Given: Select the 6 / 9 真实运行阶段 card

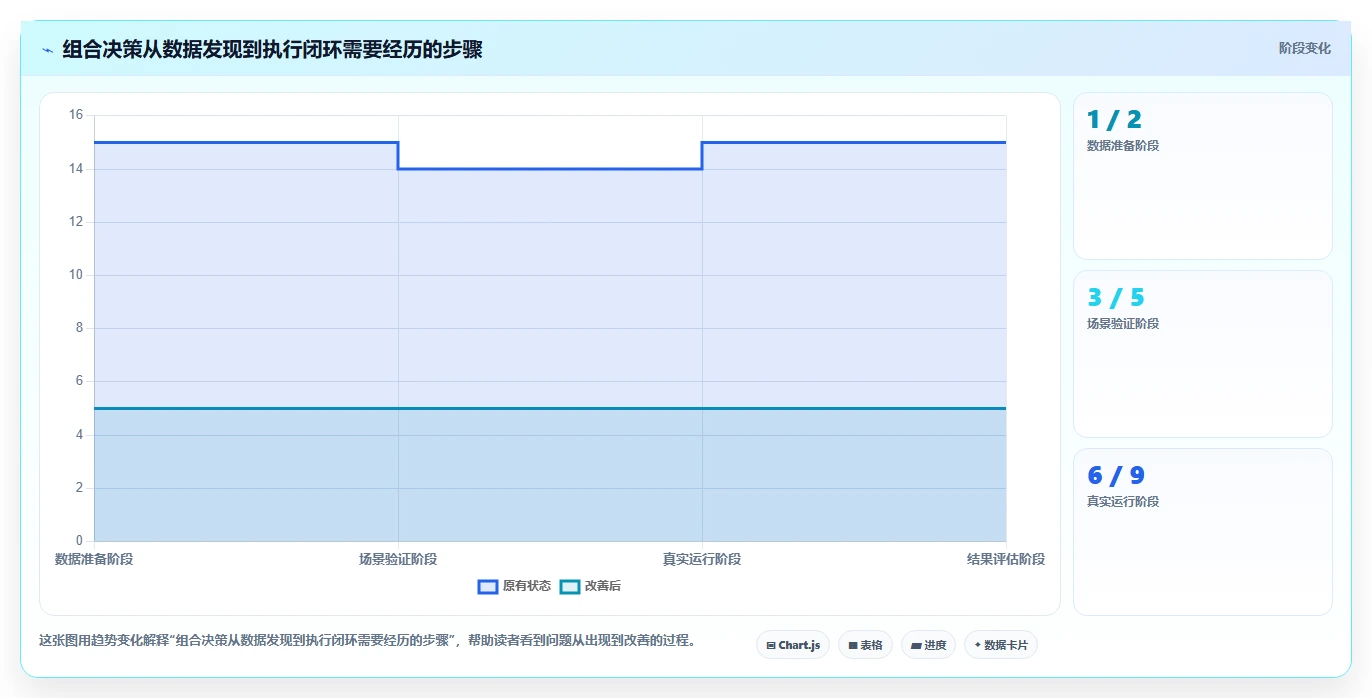Looking at the screenshot, I should point(1203,532).
